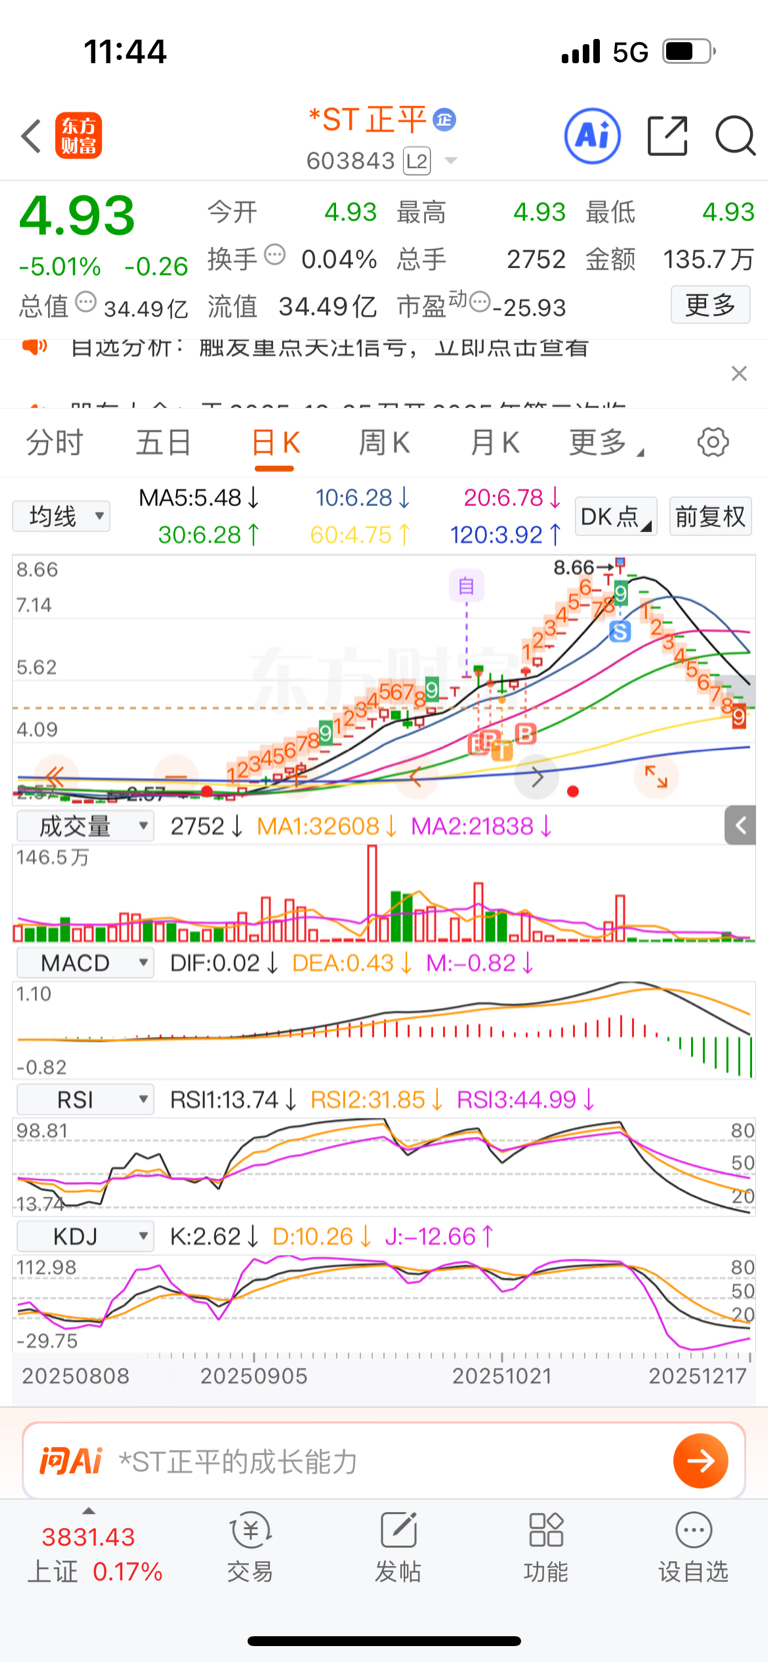The width and height of the screenshot is (768, 1663).
Task: Select the 日K tab
Action: (x=276, y=442)
